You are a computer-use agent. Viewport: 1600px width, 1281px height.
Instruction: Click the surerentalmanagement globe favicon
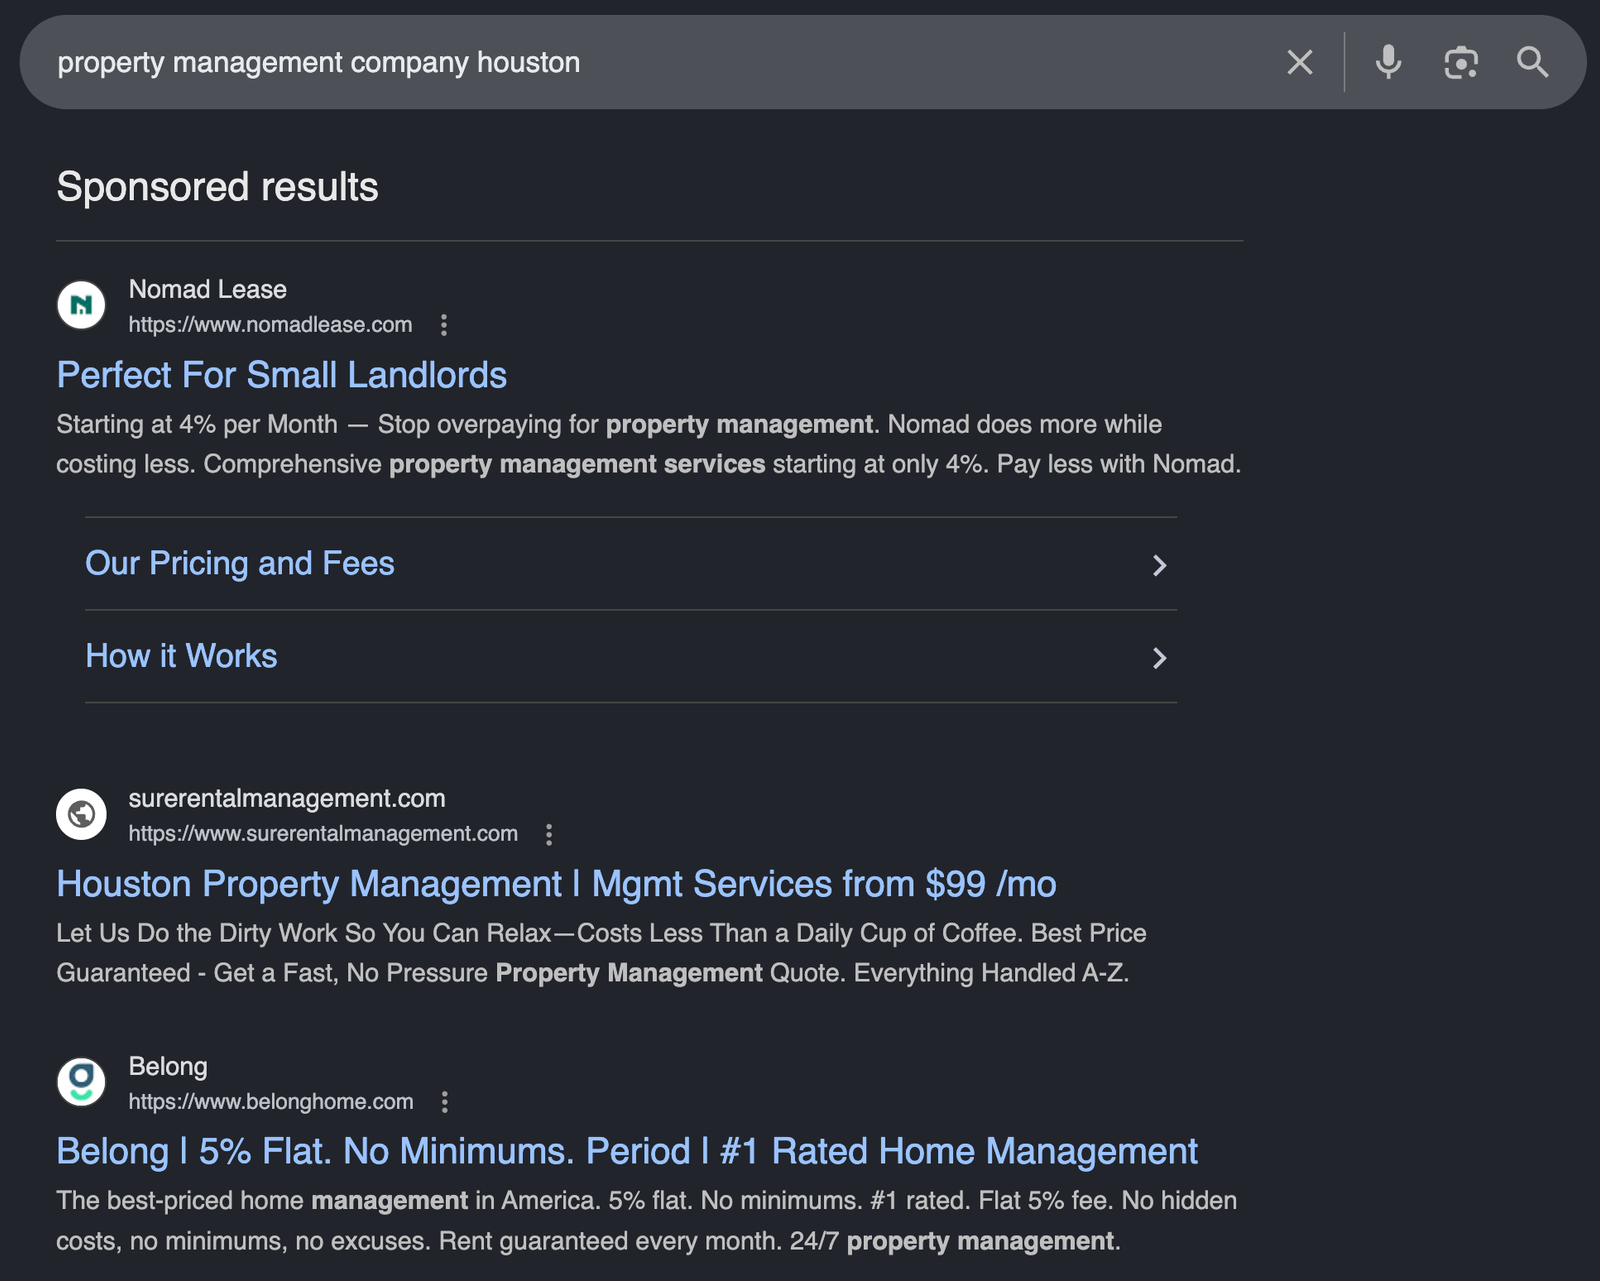tap(81, 814)
